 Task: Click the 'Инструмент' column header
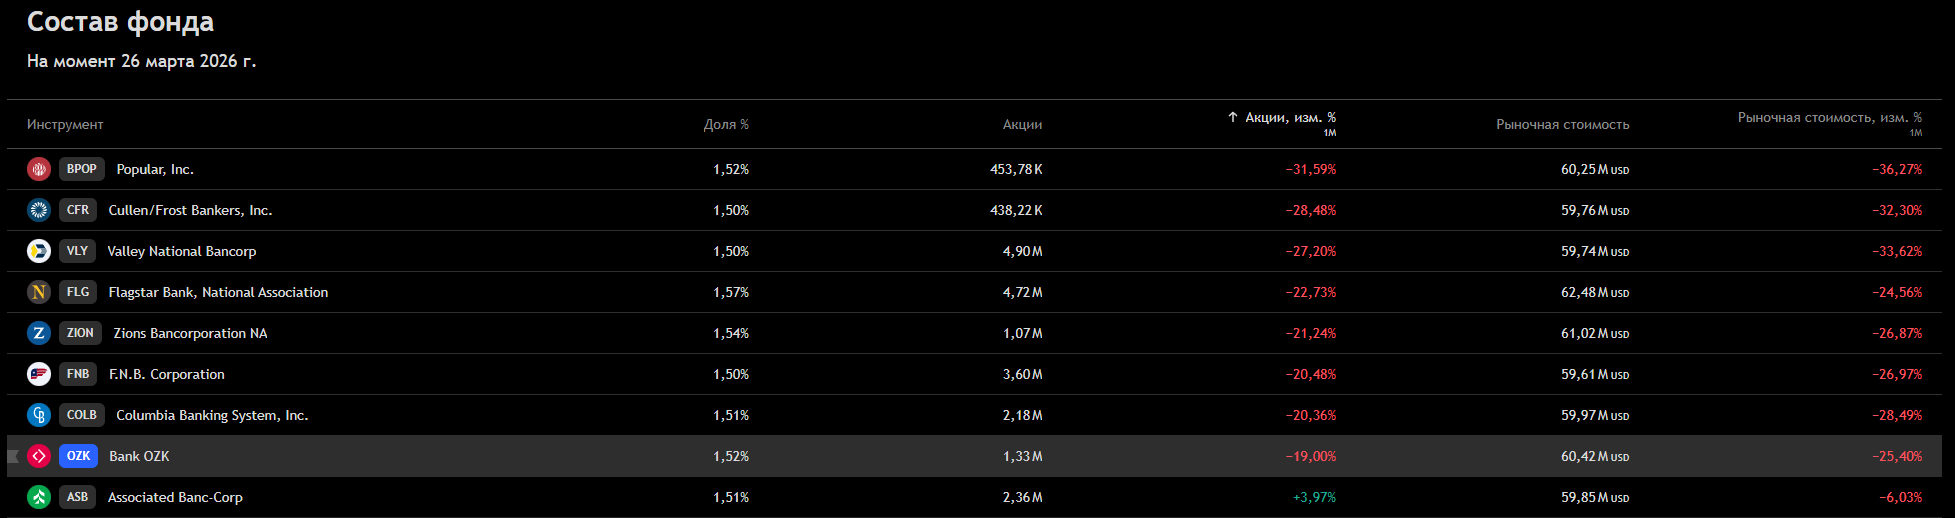(x=65, y=125)
